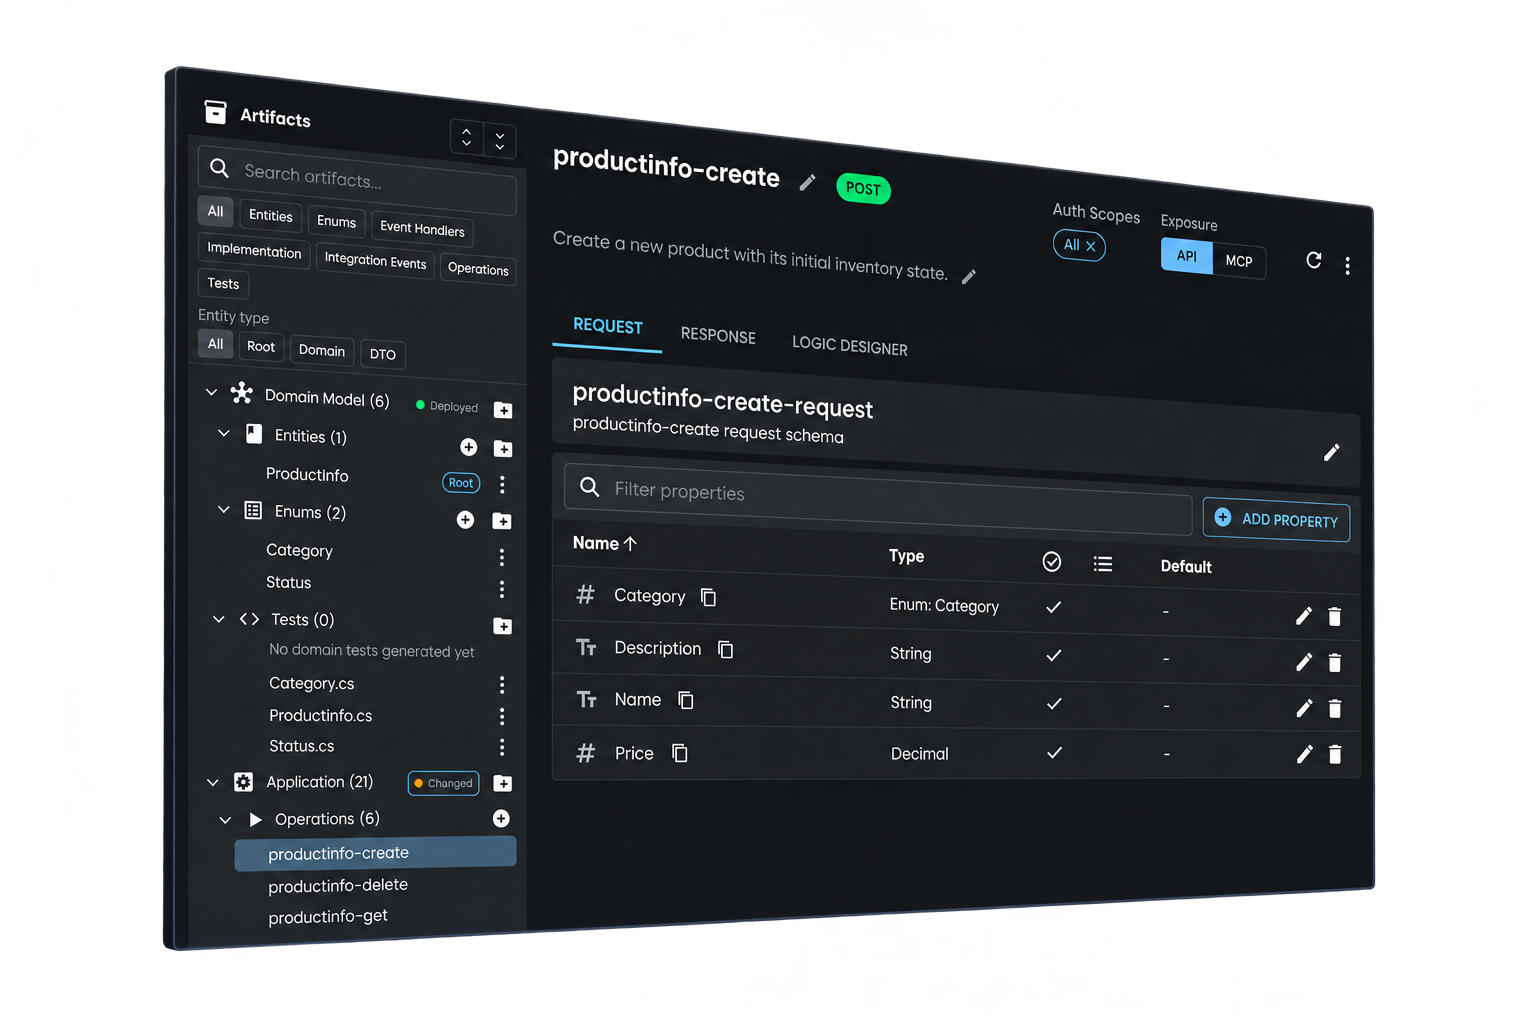The height and width of the screenshot is (1024, 1536).
Task: Collapse the Application (21) node
Action: [x=213, y=783]
